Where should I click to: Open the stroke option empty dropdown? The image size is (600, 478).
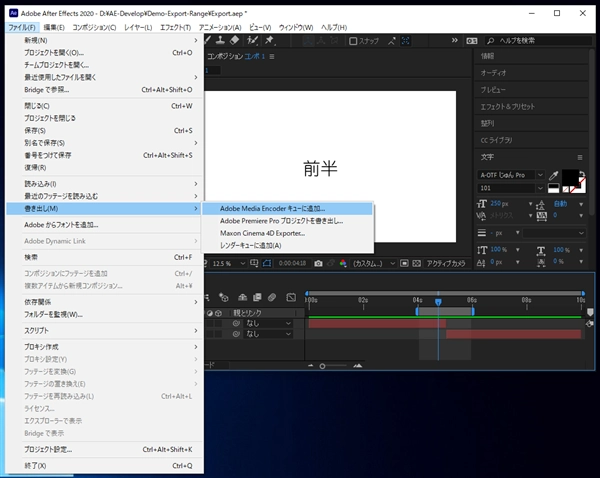[x=554, y=233]
